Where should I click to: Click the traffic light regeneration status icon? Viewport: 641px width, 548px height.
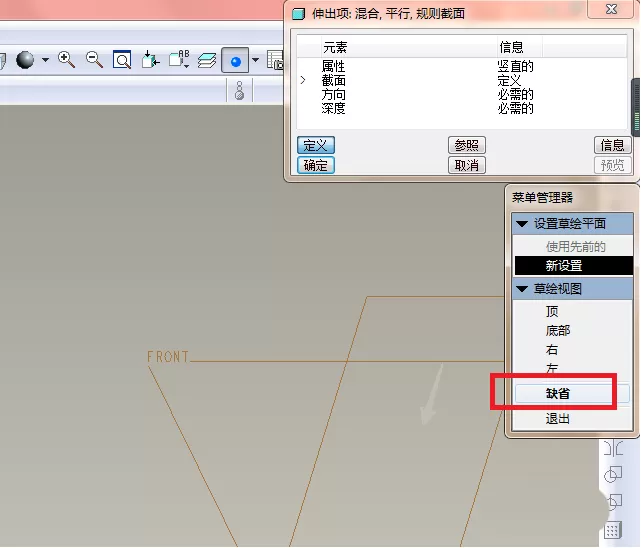(x=240, y=90)
